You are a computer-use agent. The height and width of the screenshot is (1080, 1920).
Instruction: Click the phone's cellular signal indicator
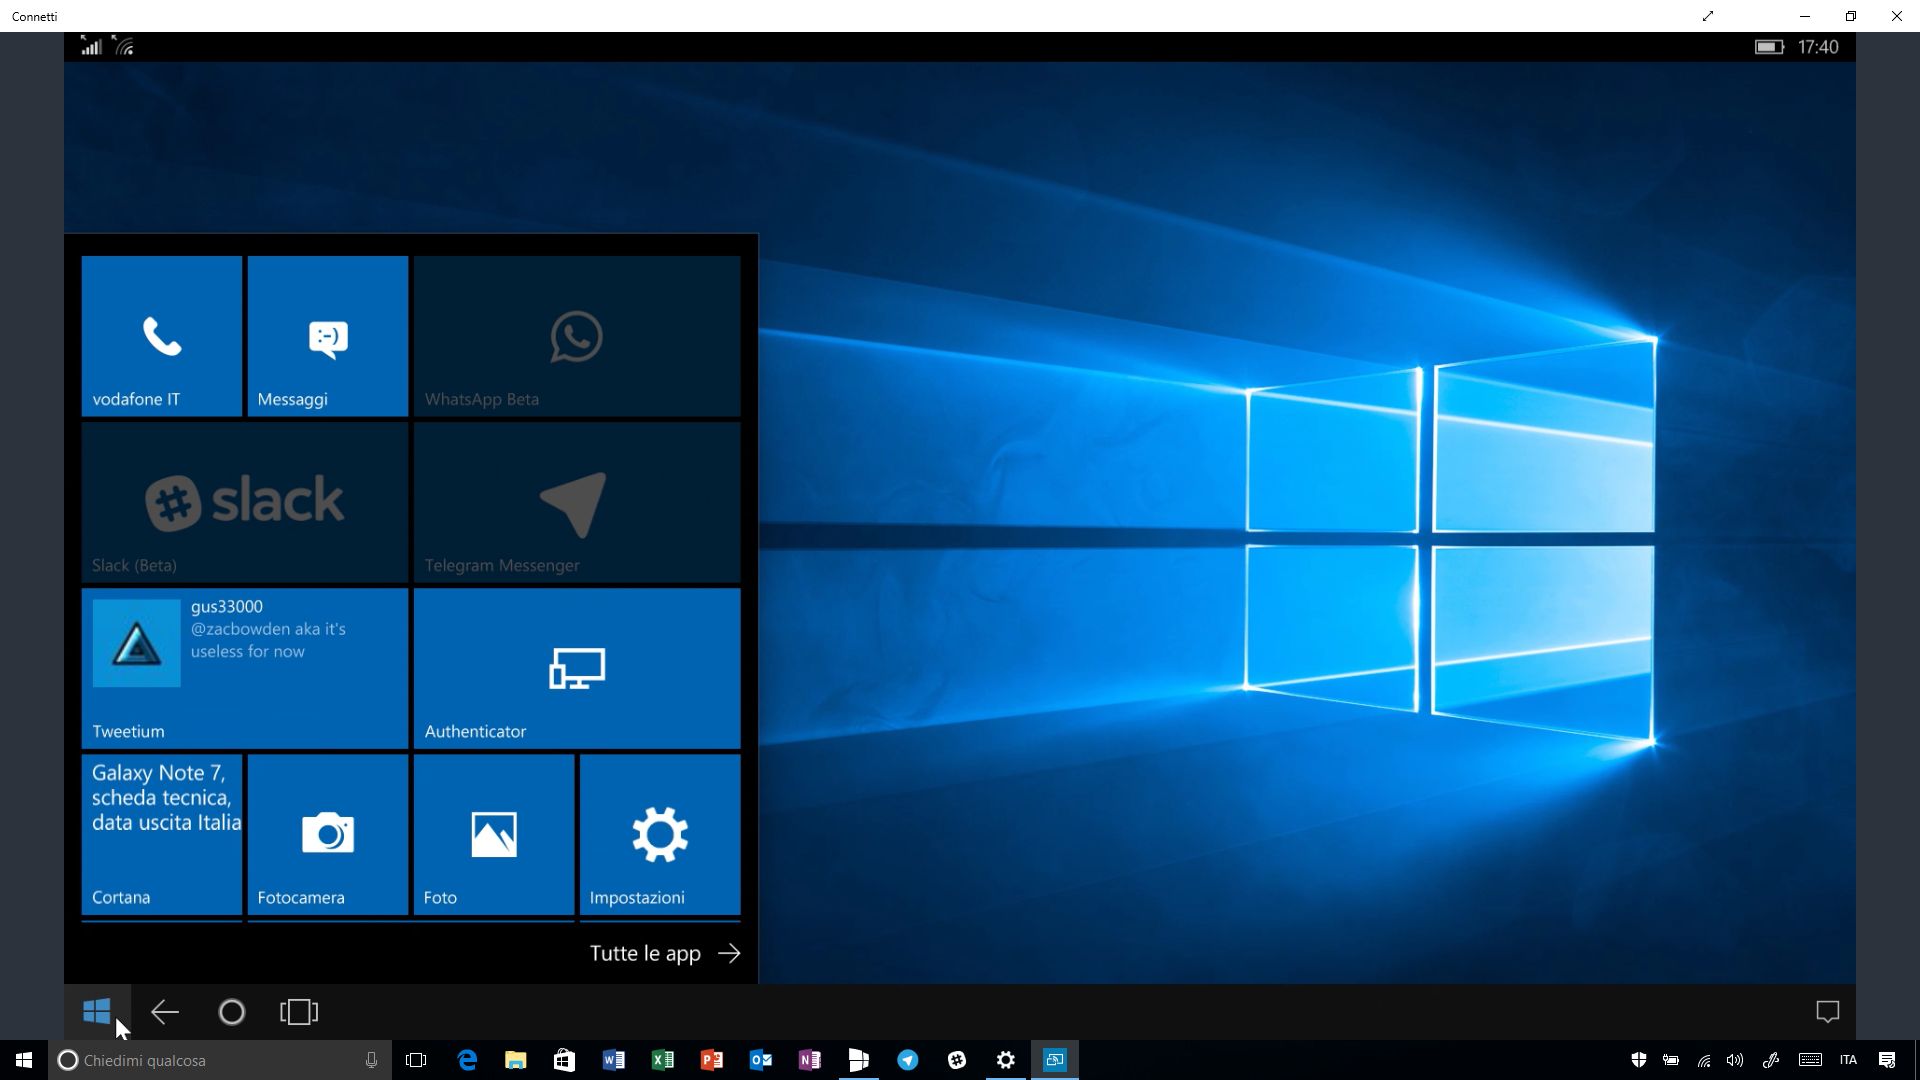coord(91,46)
